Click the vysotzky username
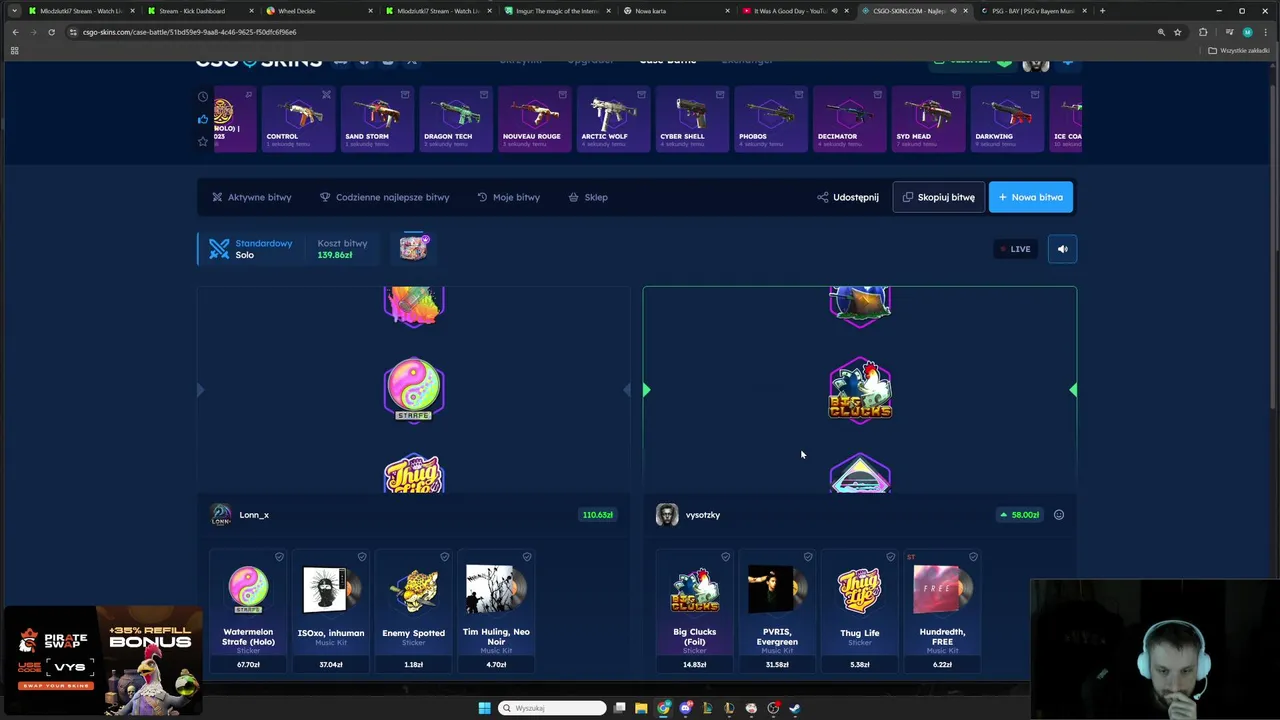 (703, 515)
